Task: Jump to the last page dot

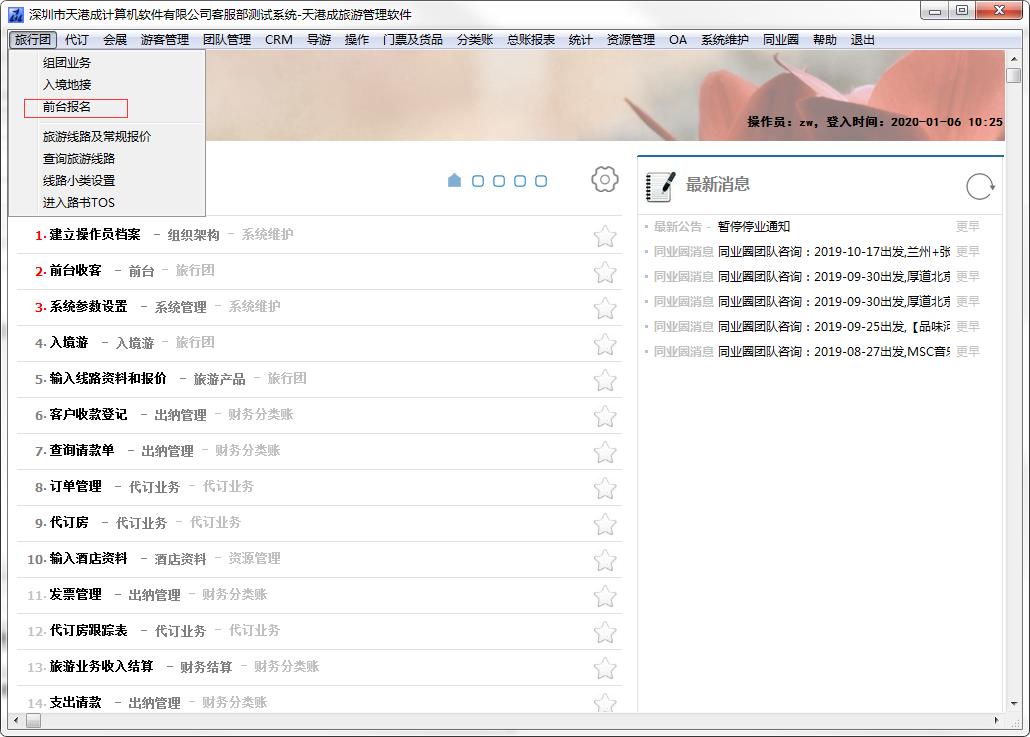Action: coord(541,181)
